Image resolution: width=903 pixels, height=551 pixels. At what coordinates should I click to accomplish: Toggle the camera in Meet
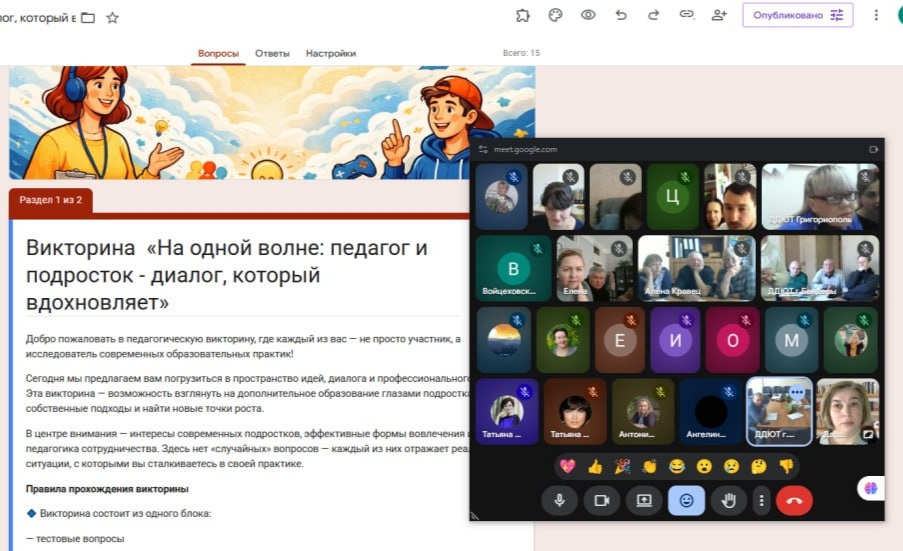(x=602, y=499)
